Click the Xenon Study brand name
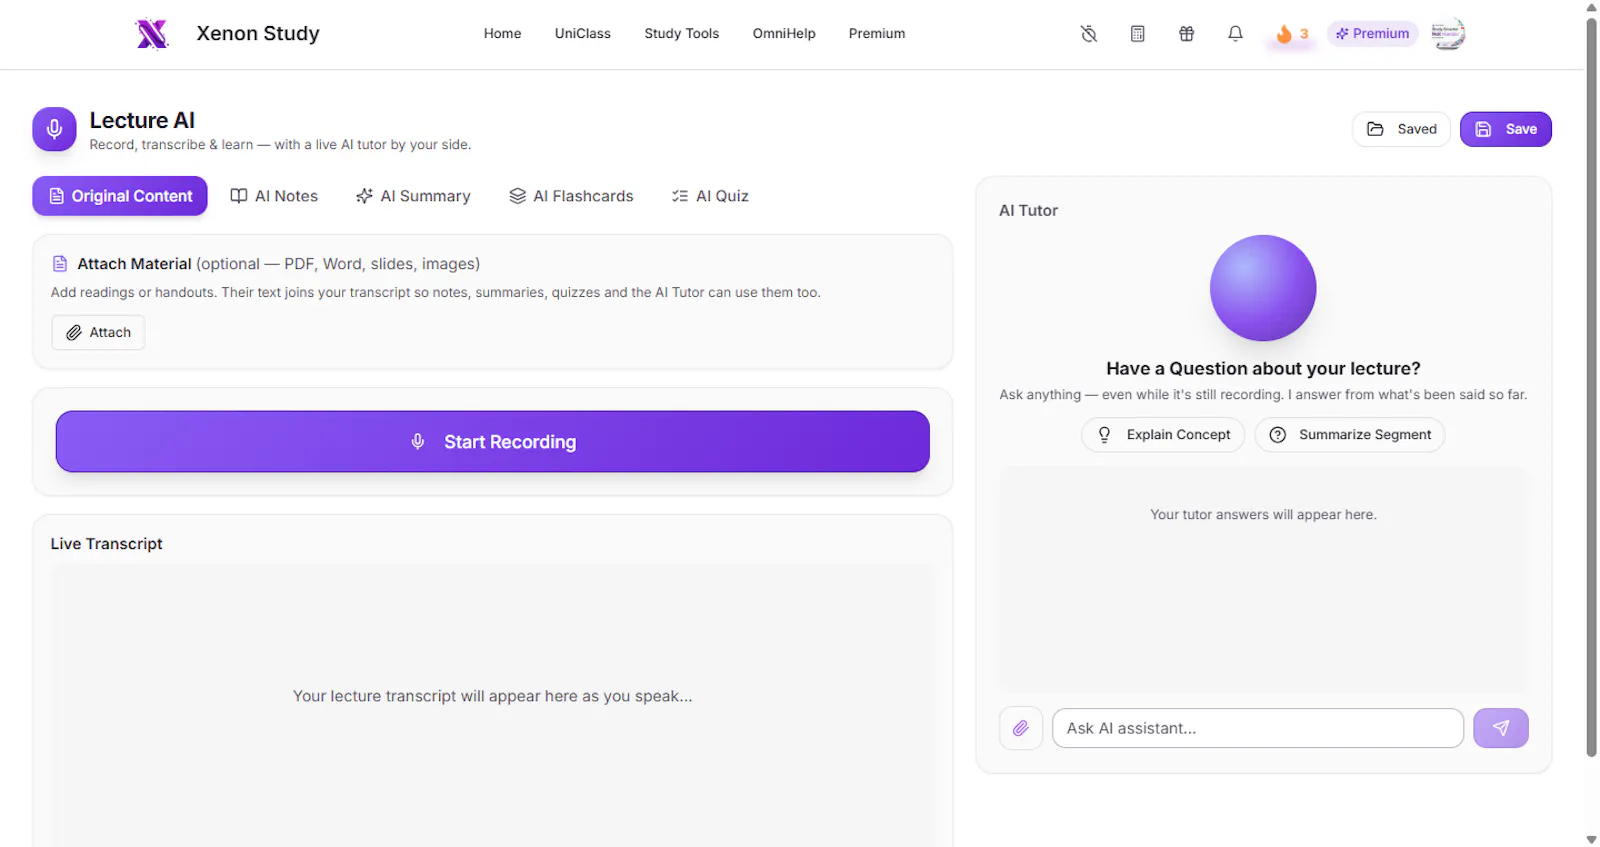 pos(258,34)
